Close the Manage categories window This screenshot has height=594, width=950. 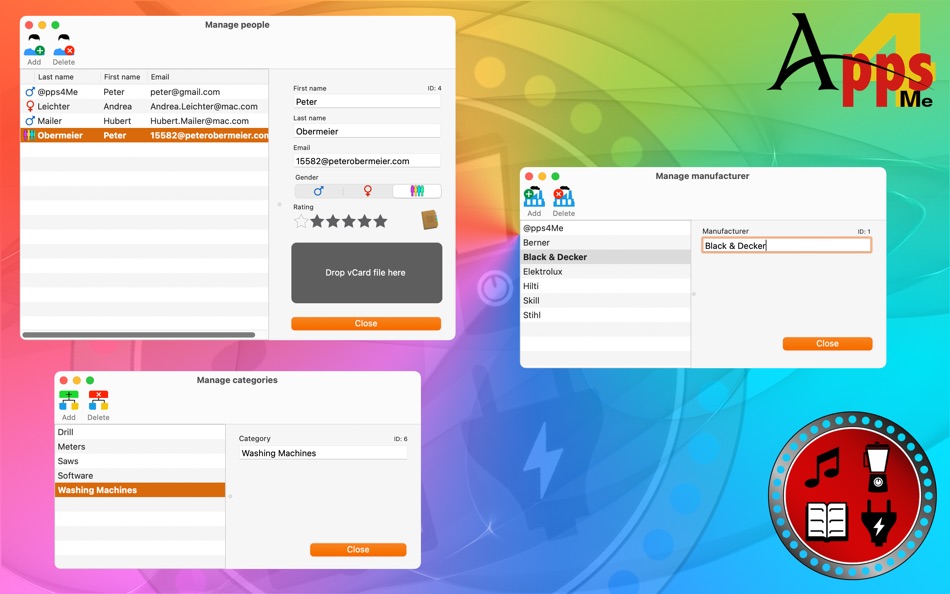coord(358,549)
